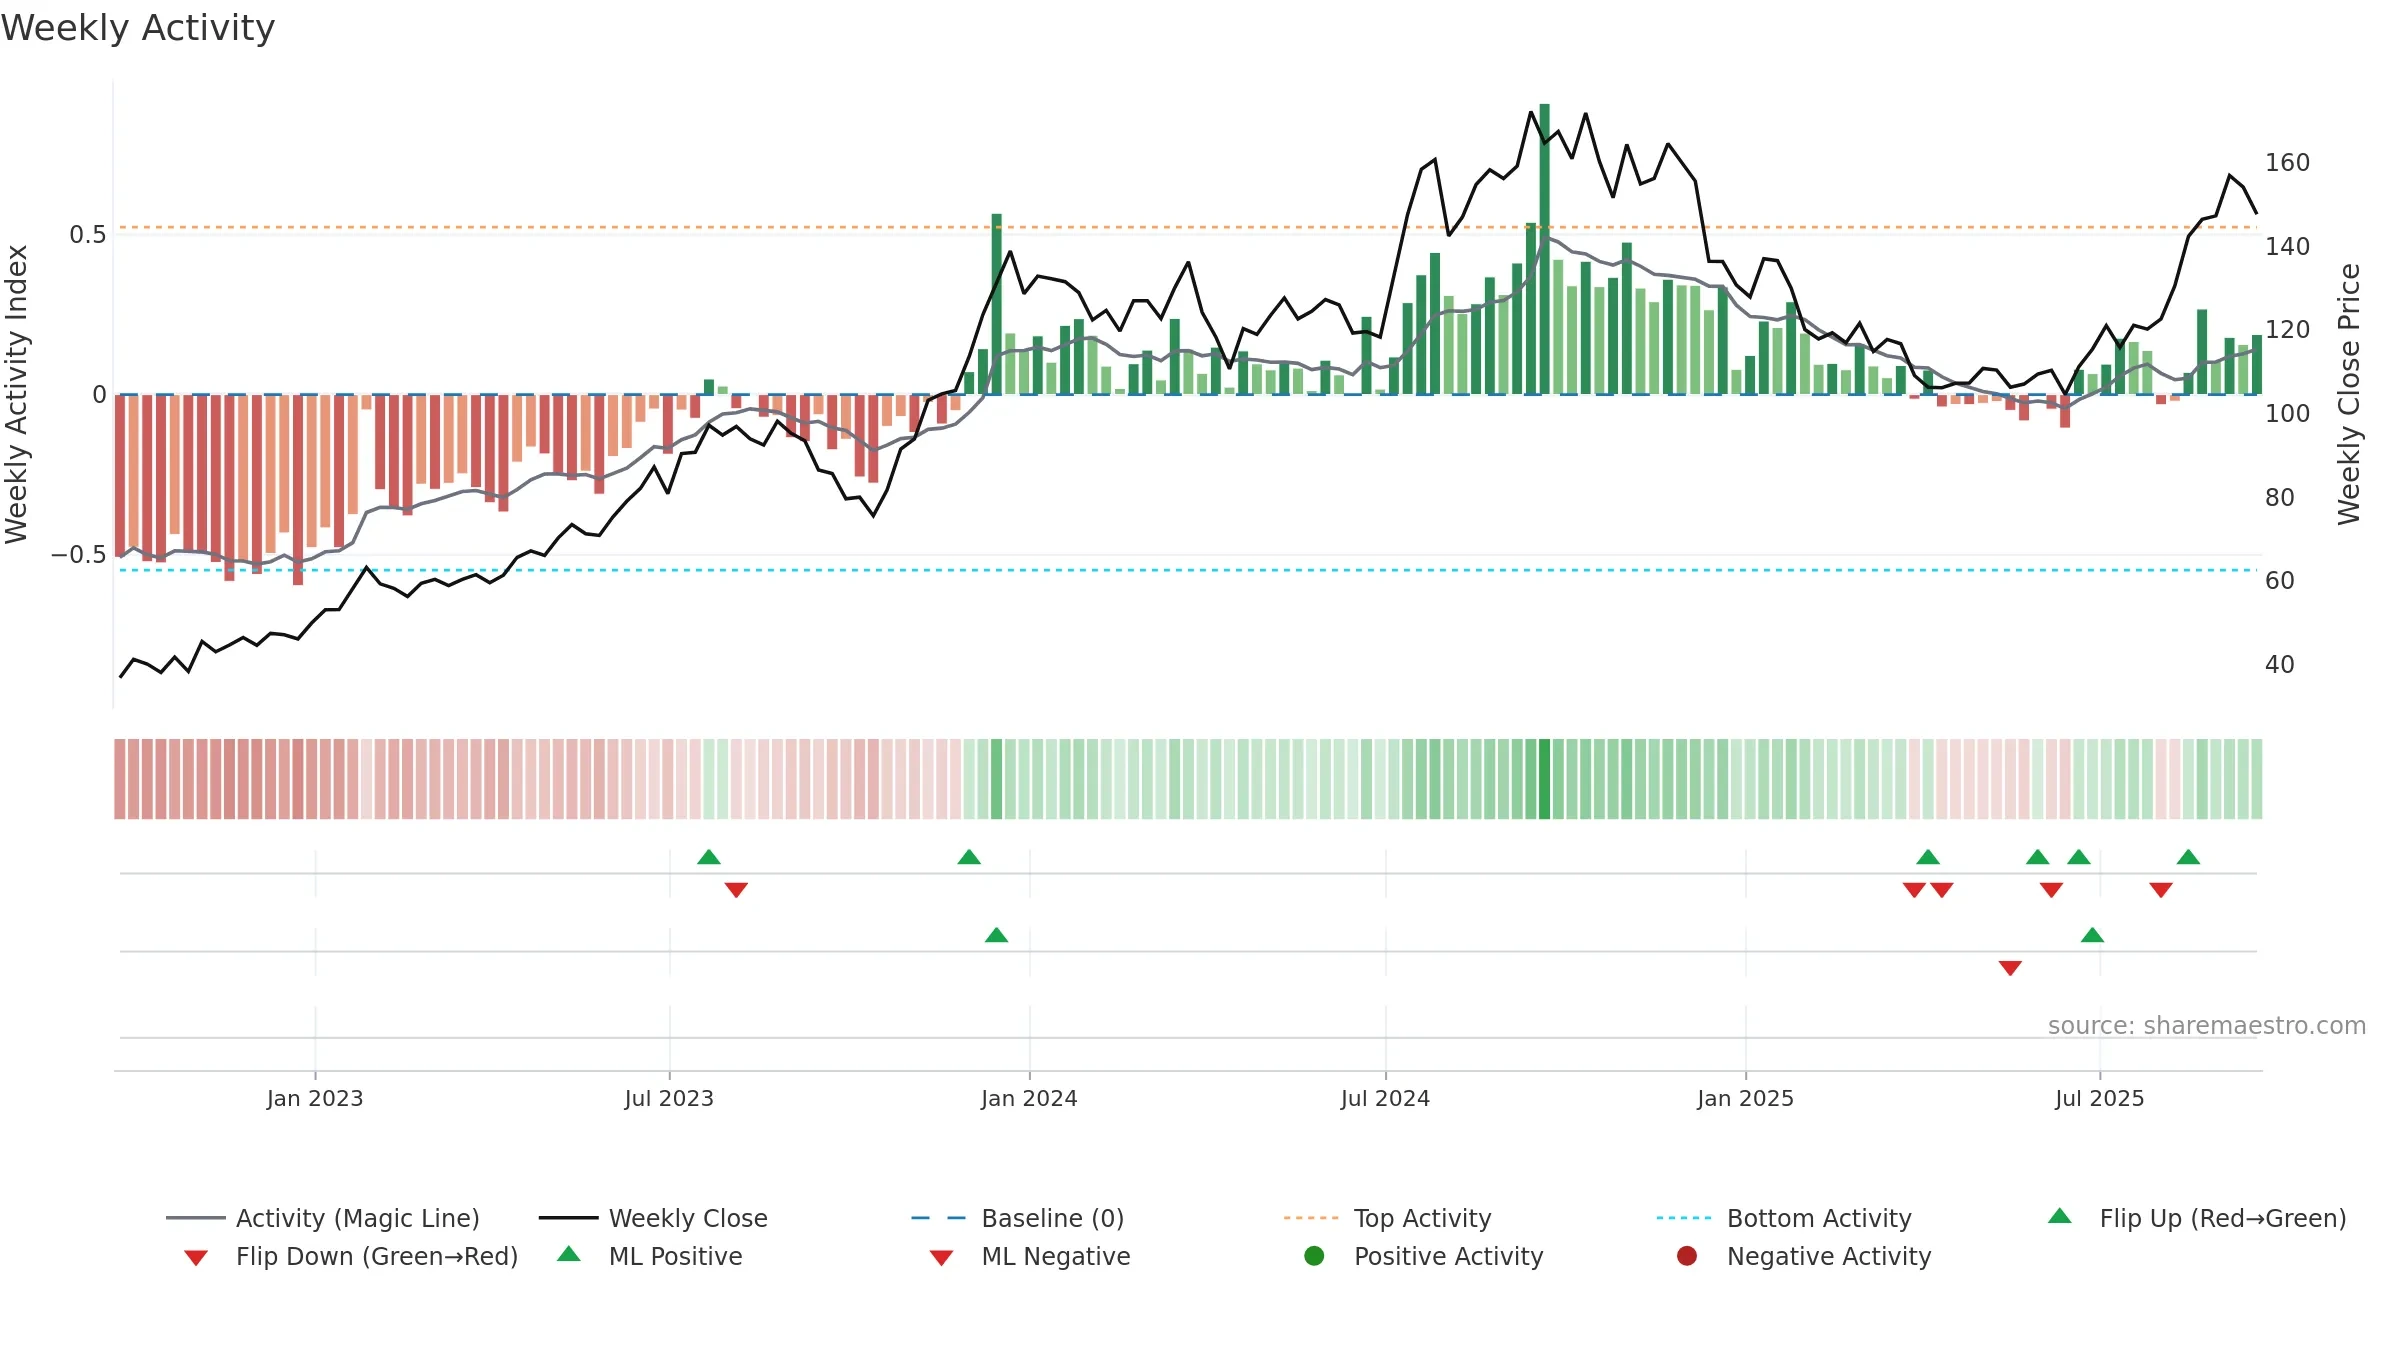
Task: Click the "Weekly Close Price" axis title
Action: [2349, 395]
